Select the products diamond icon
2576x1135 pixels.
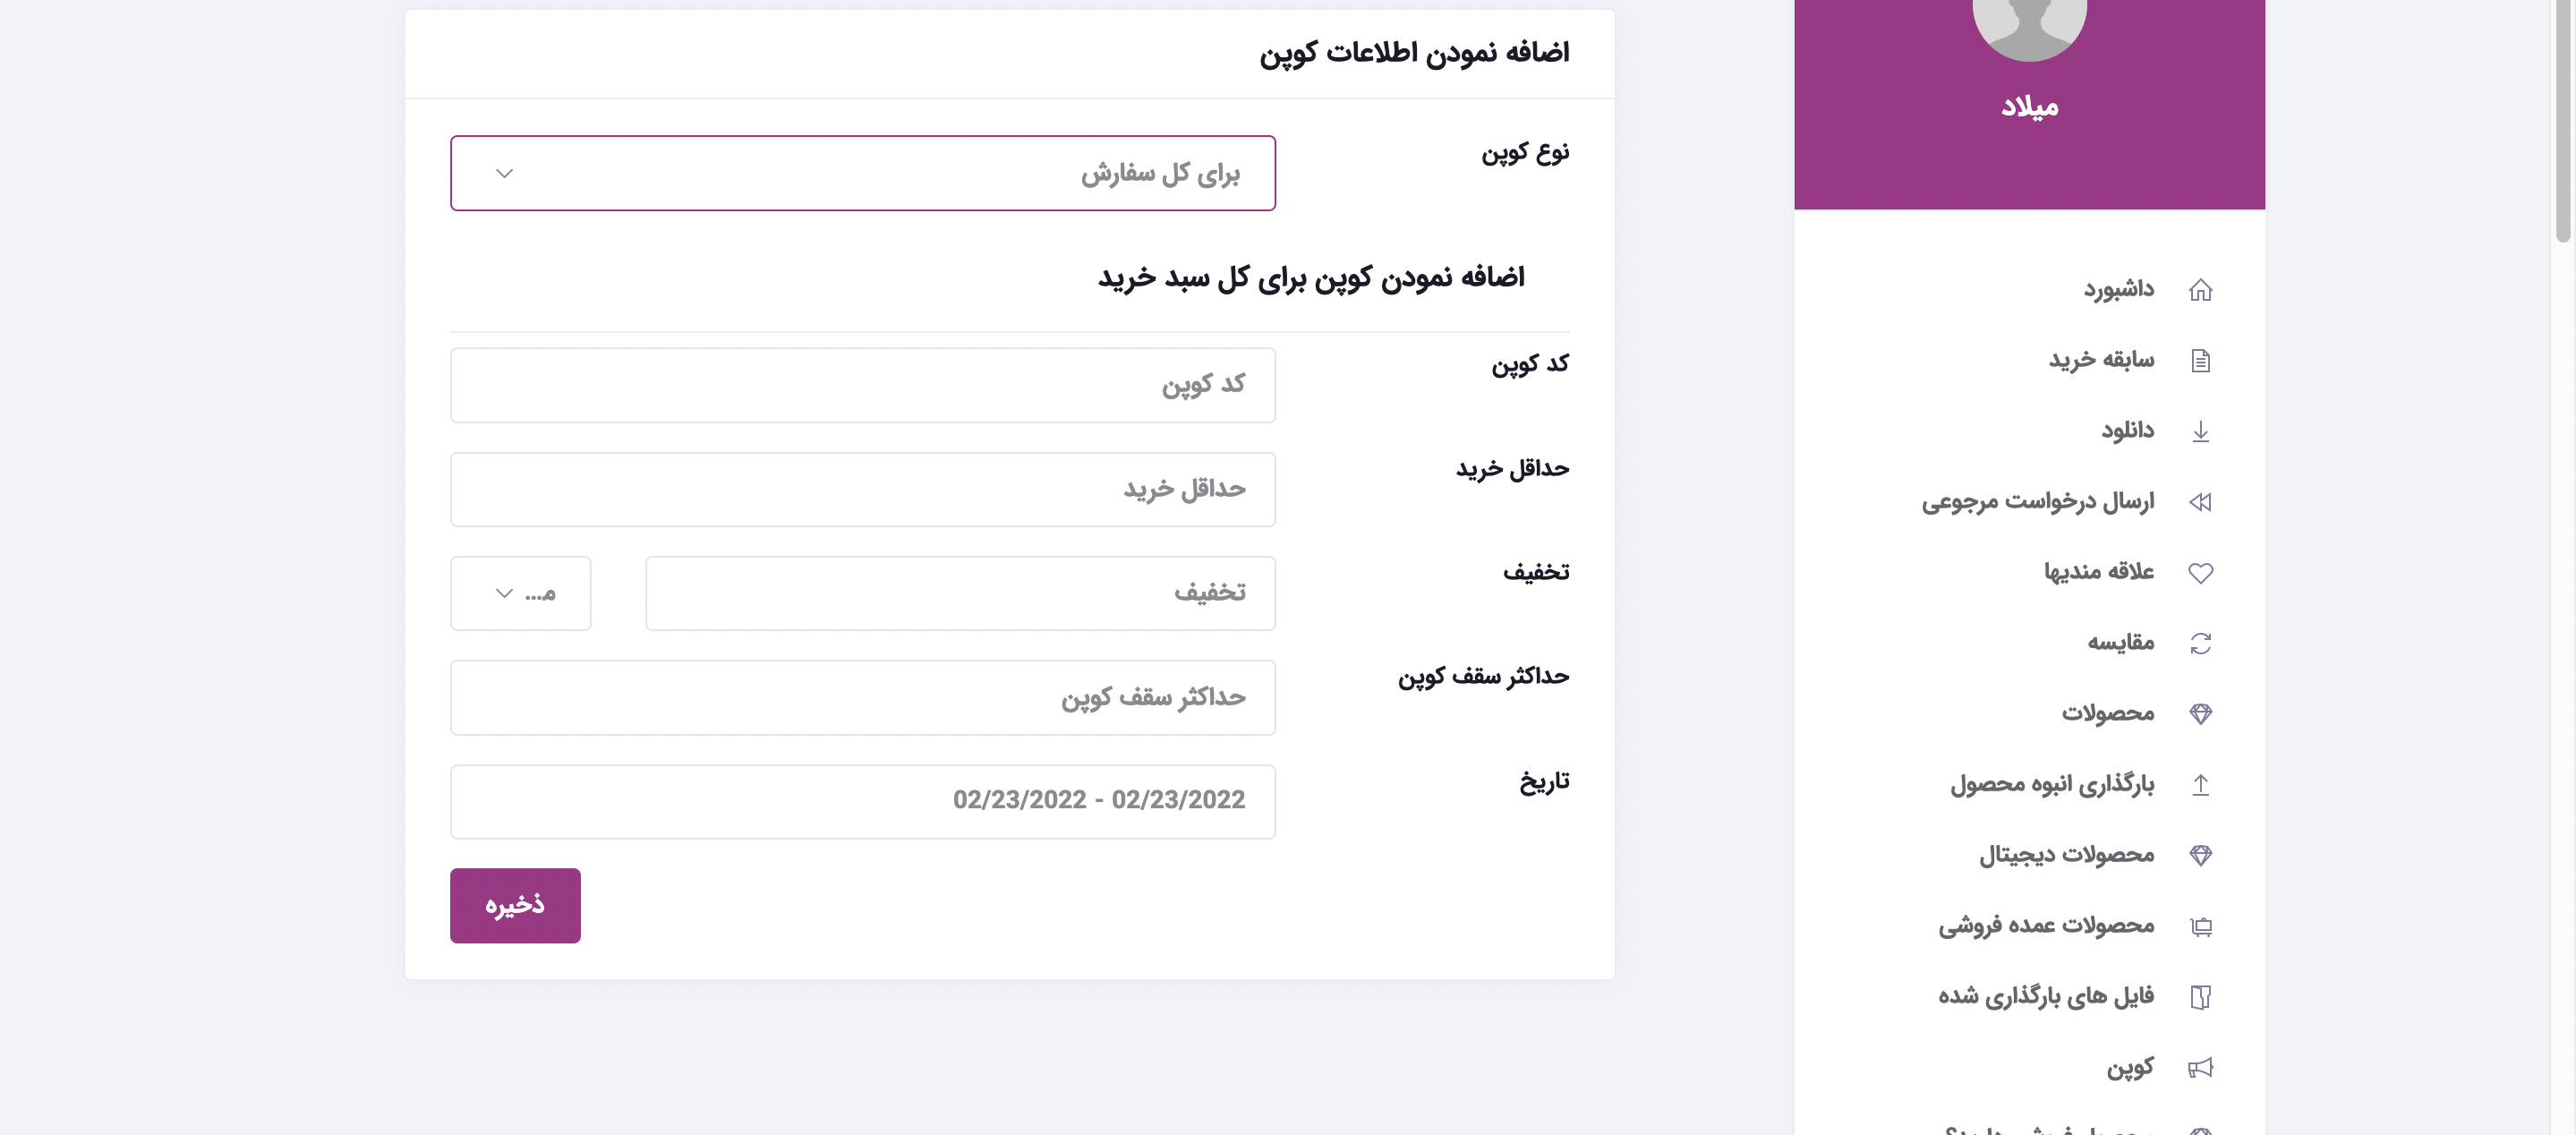pos(2201,713)
